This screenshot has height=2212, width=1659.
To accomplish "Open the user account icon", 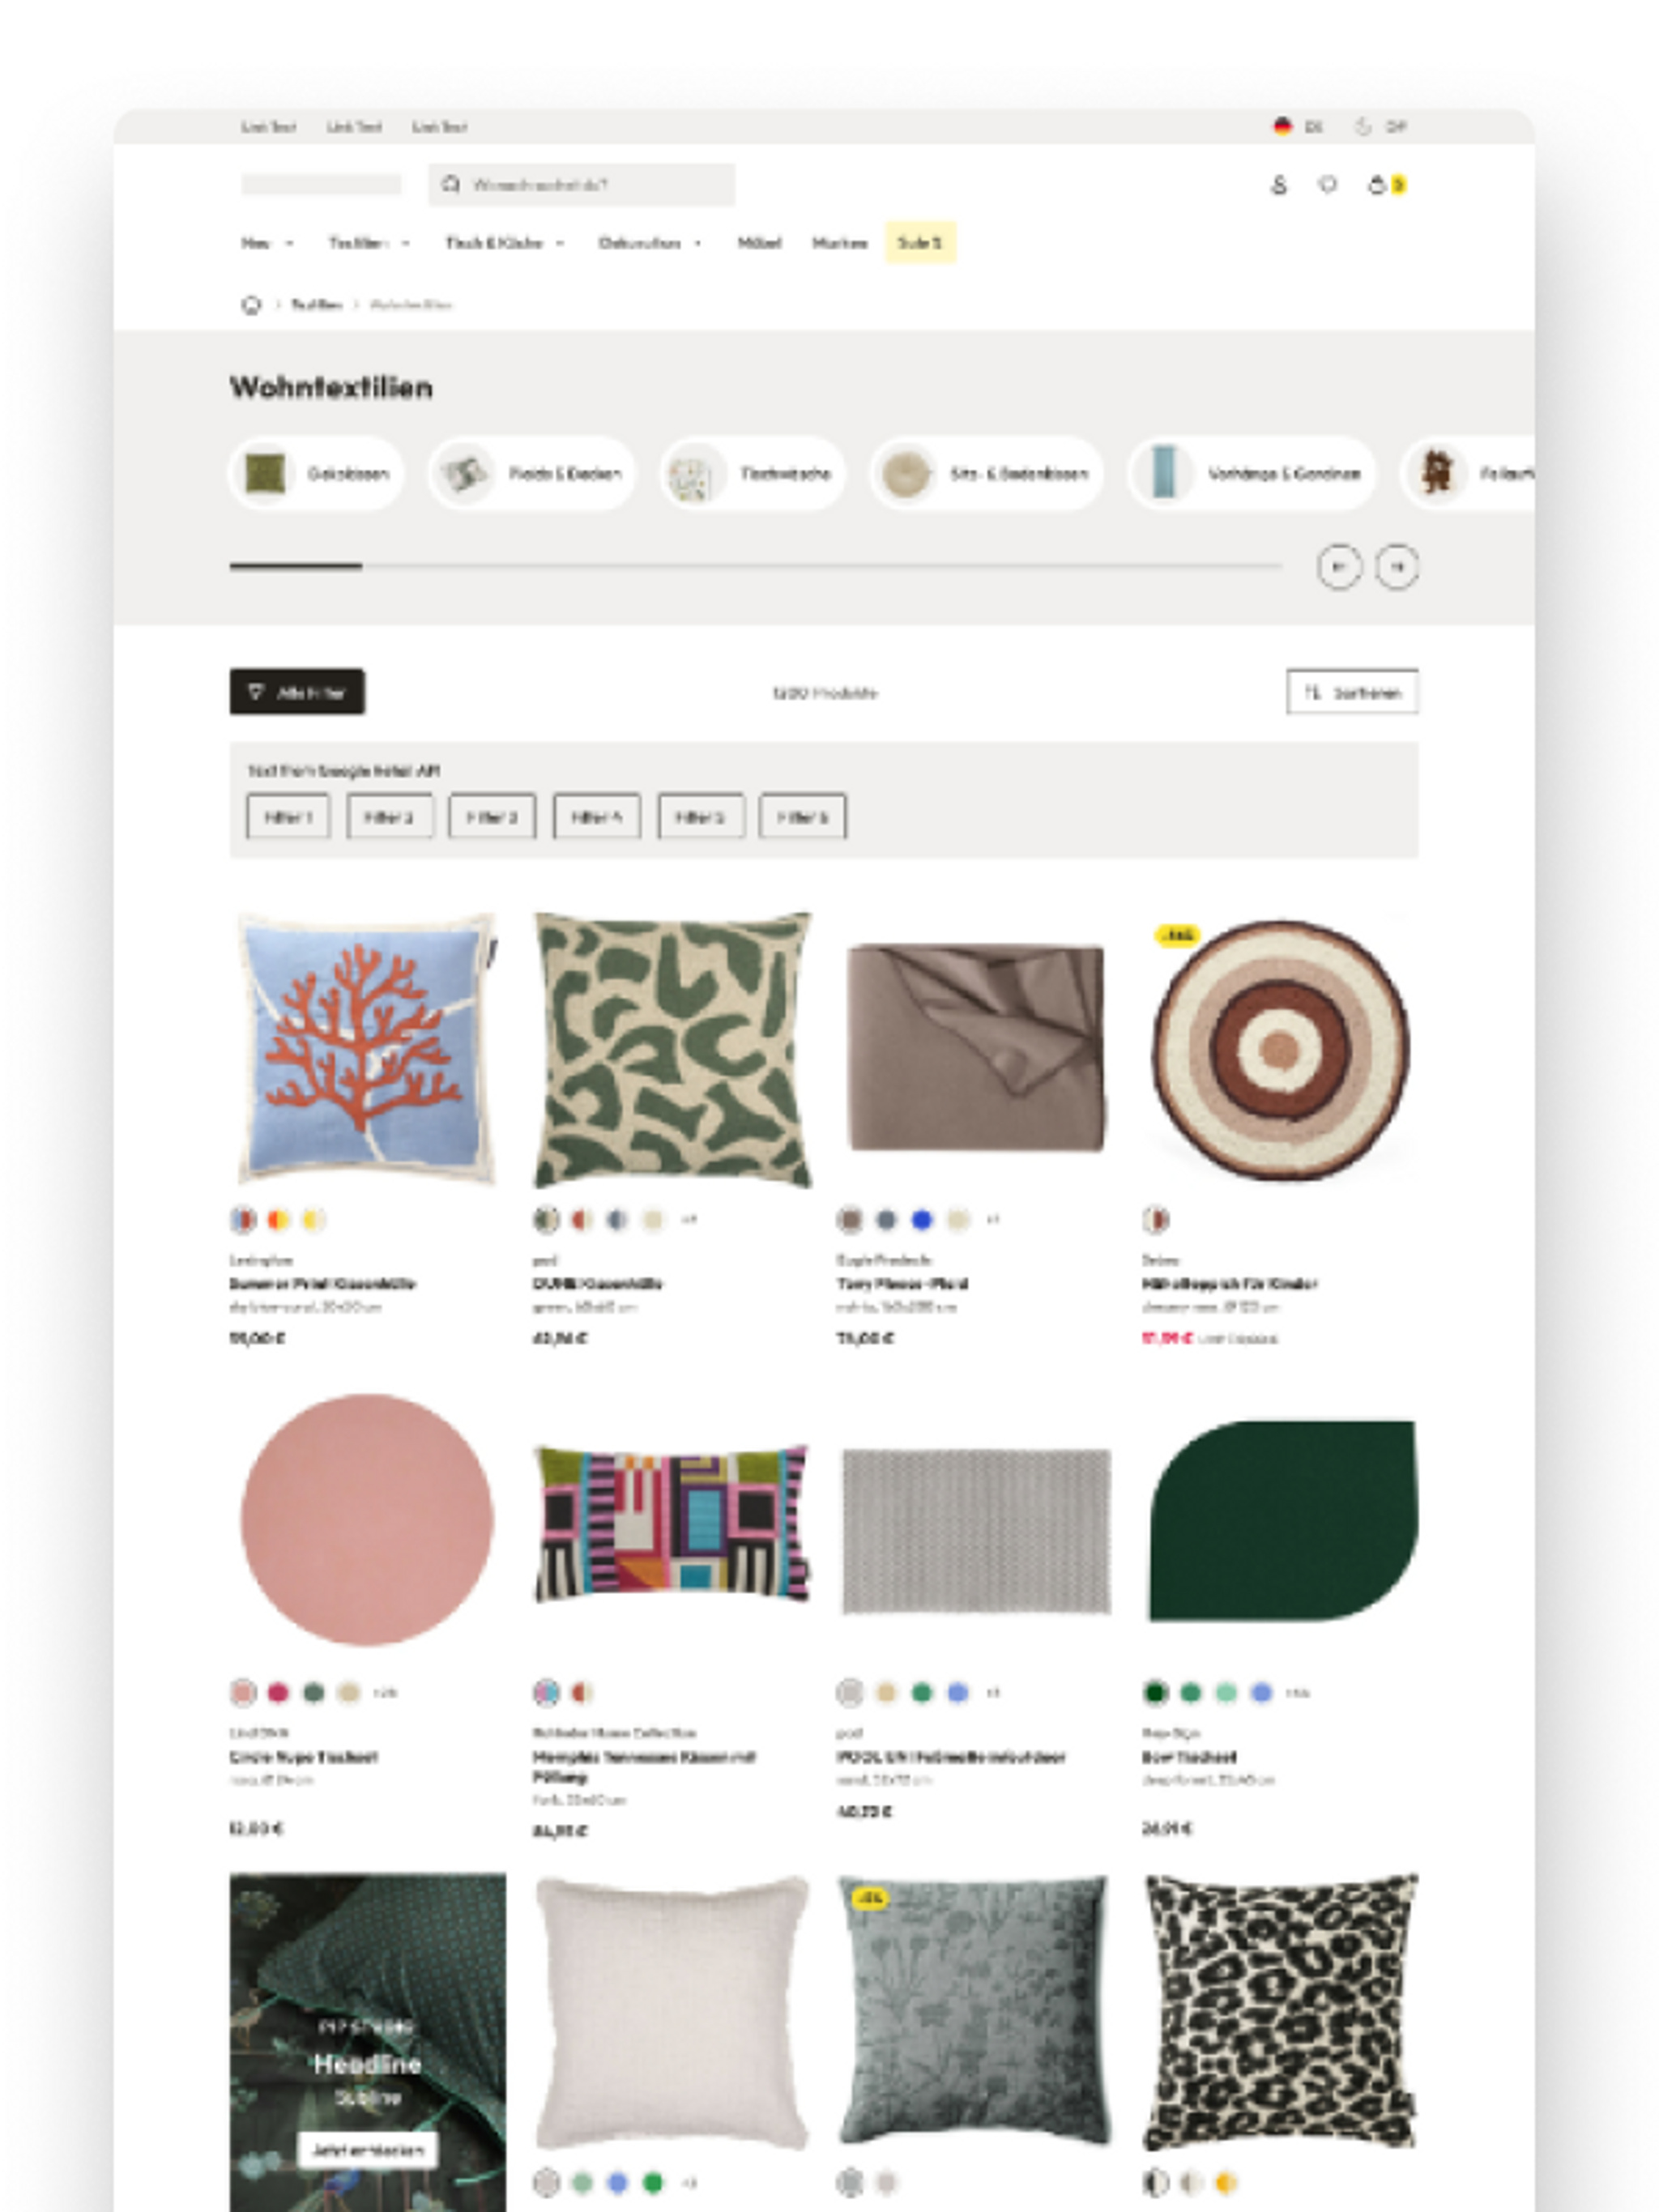I will pyautogui.click(x=1278, y=185).
